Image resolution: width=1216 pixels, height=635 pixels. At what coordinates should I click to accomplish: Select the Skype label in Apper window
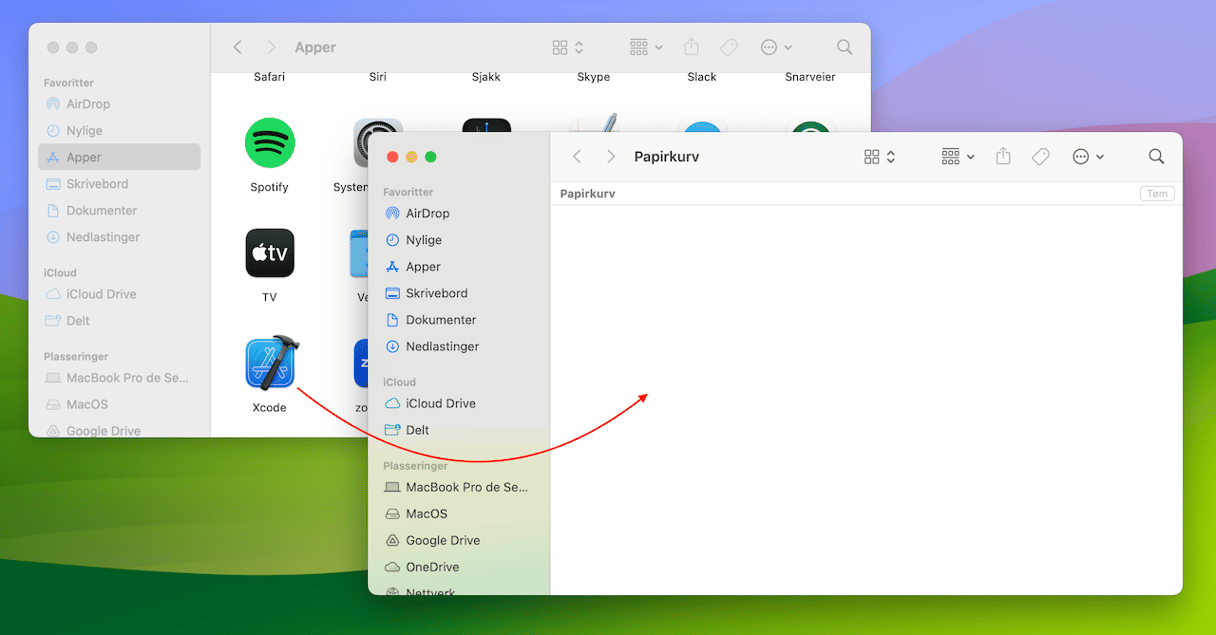pos(594,77)
